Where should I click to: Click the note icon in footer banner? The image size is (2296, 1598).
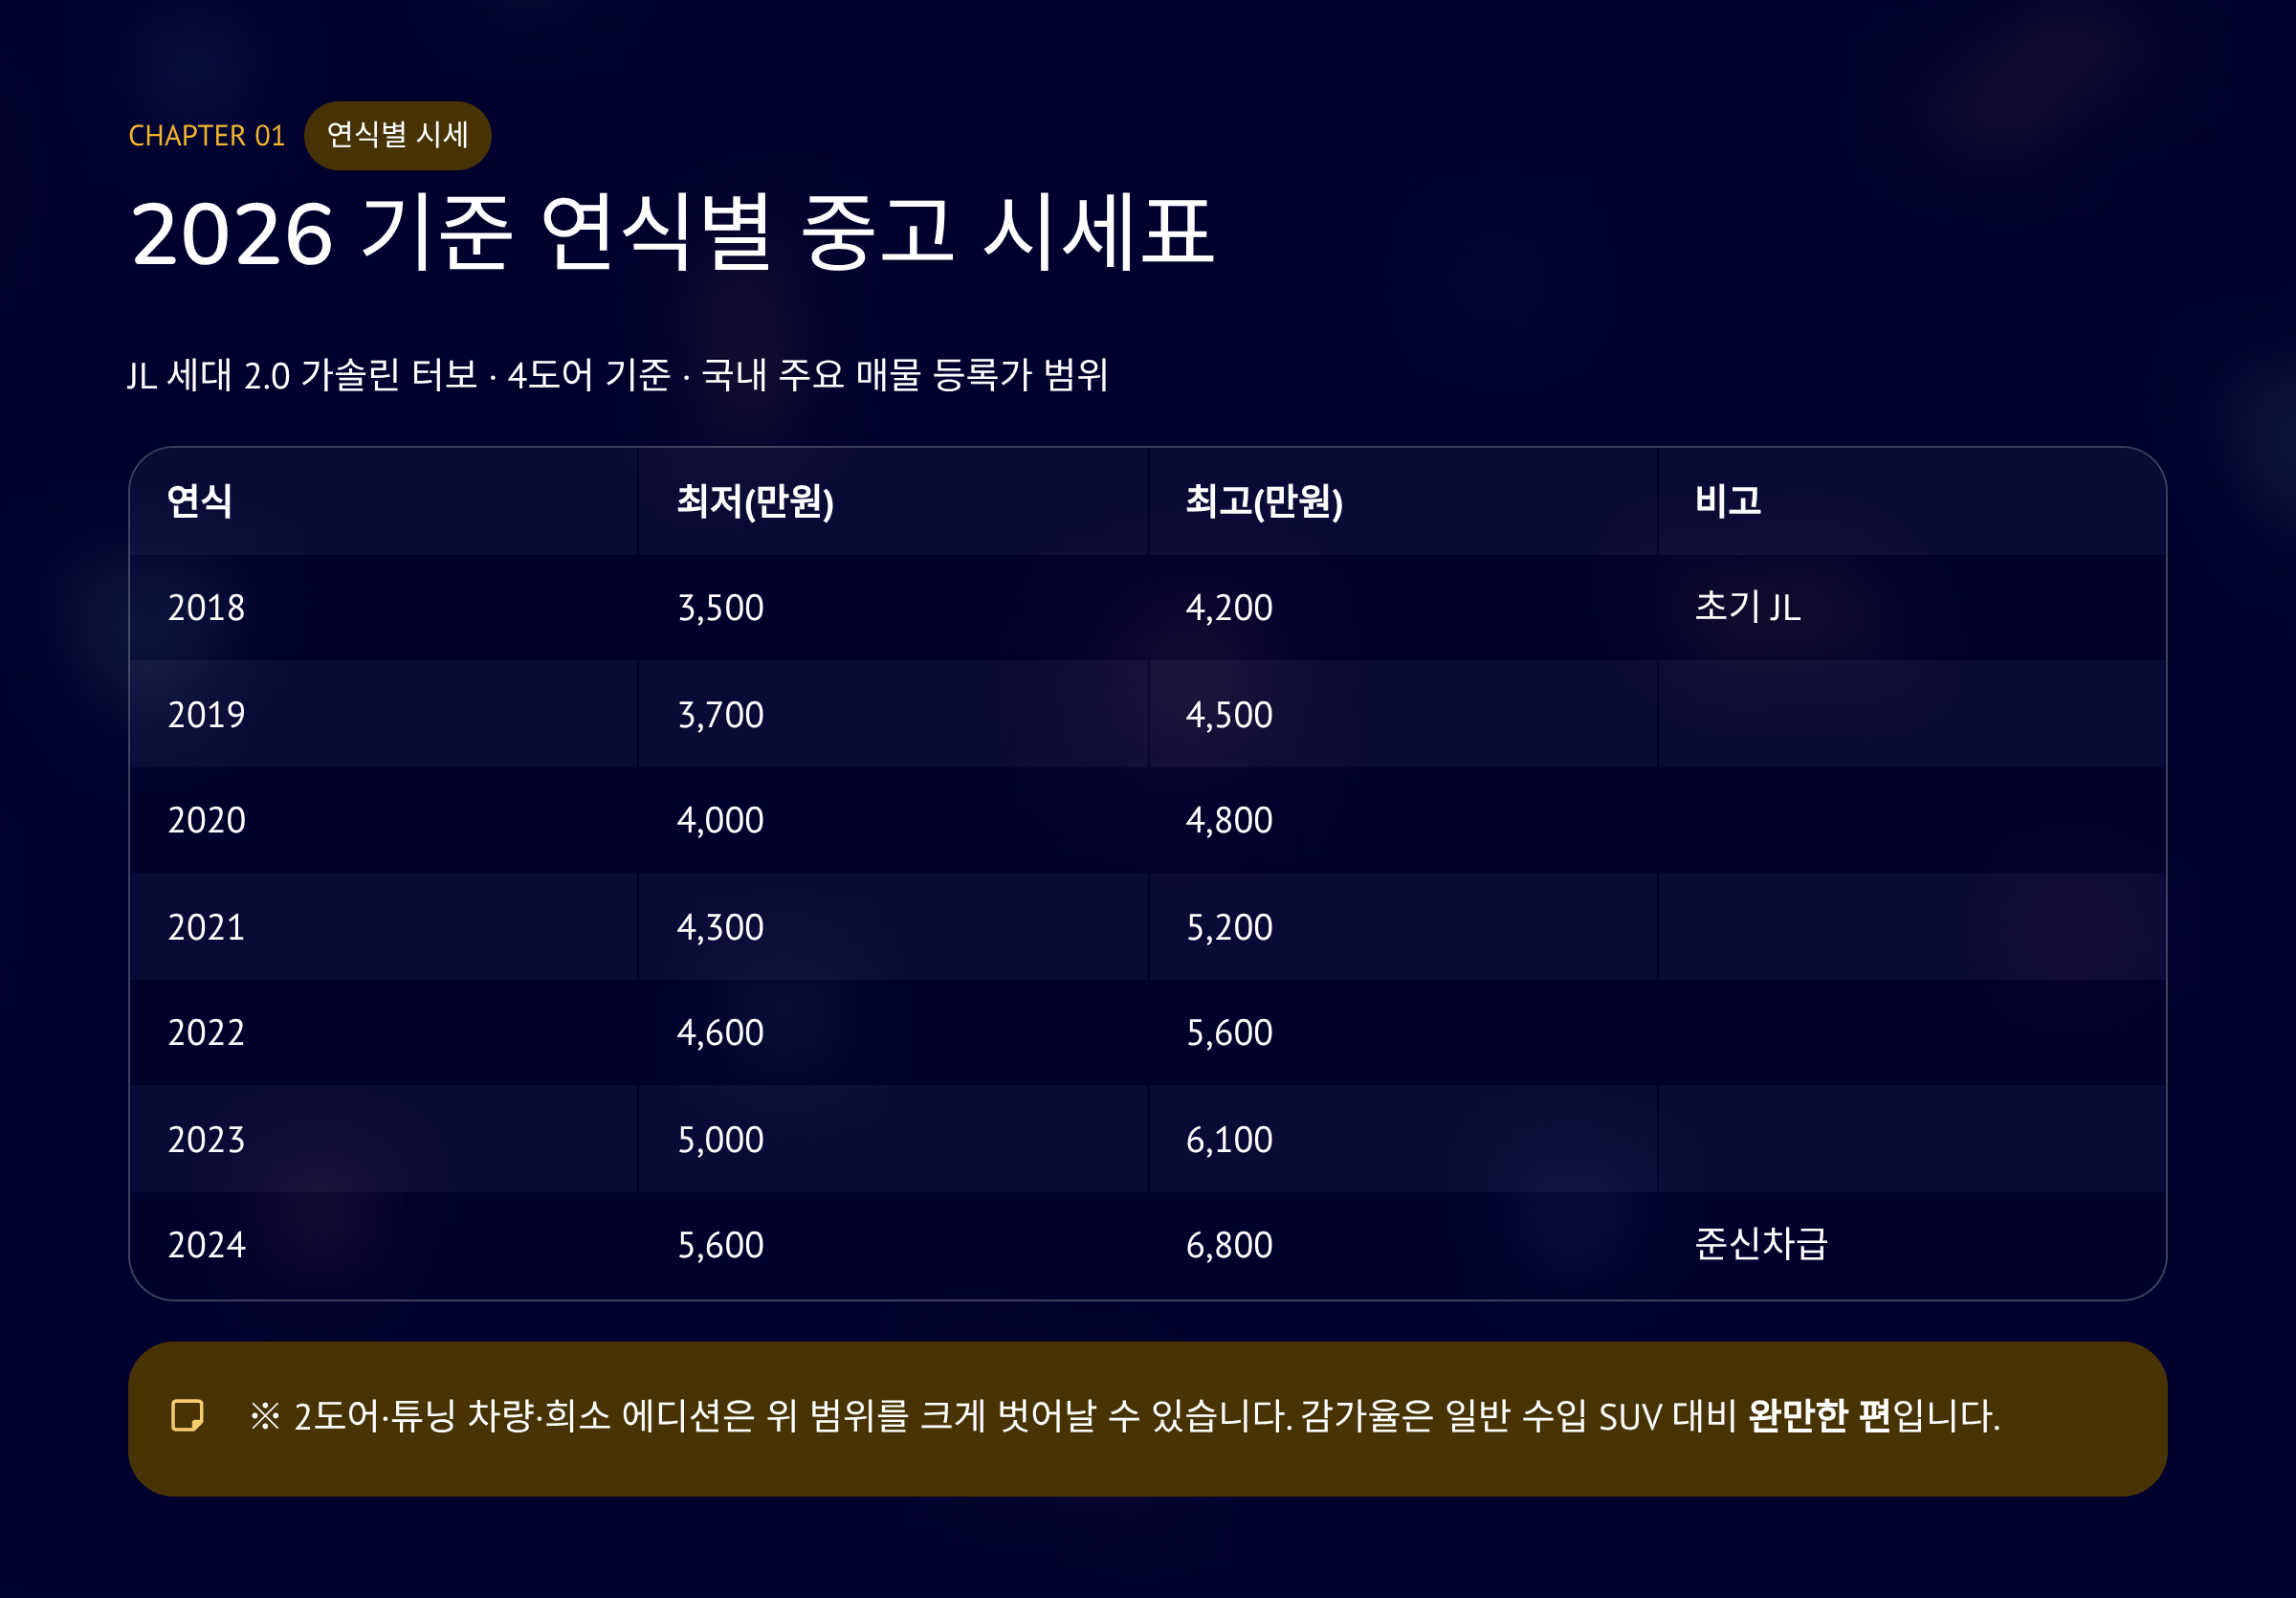tap(187, 1415)
